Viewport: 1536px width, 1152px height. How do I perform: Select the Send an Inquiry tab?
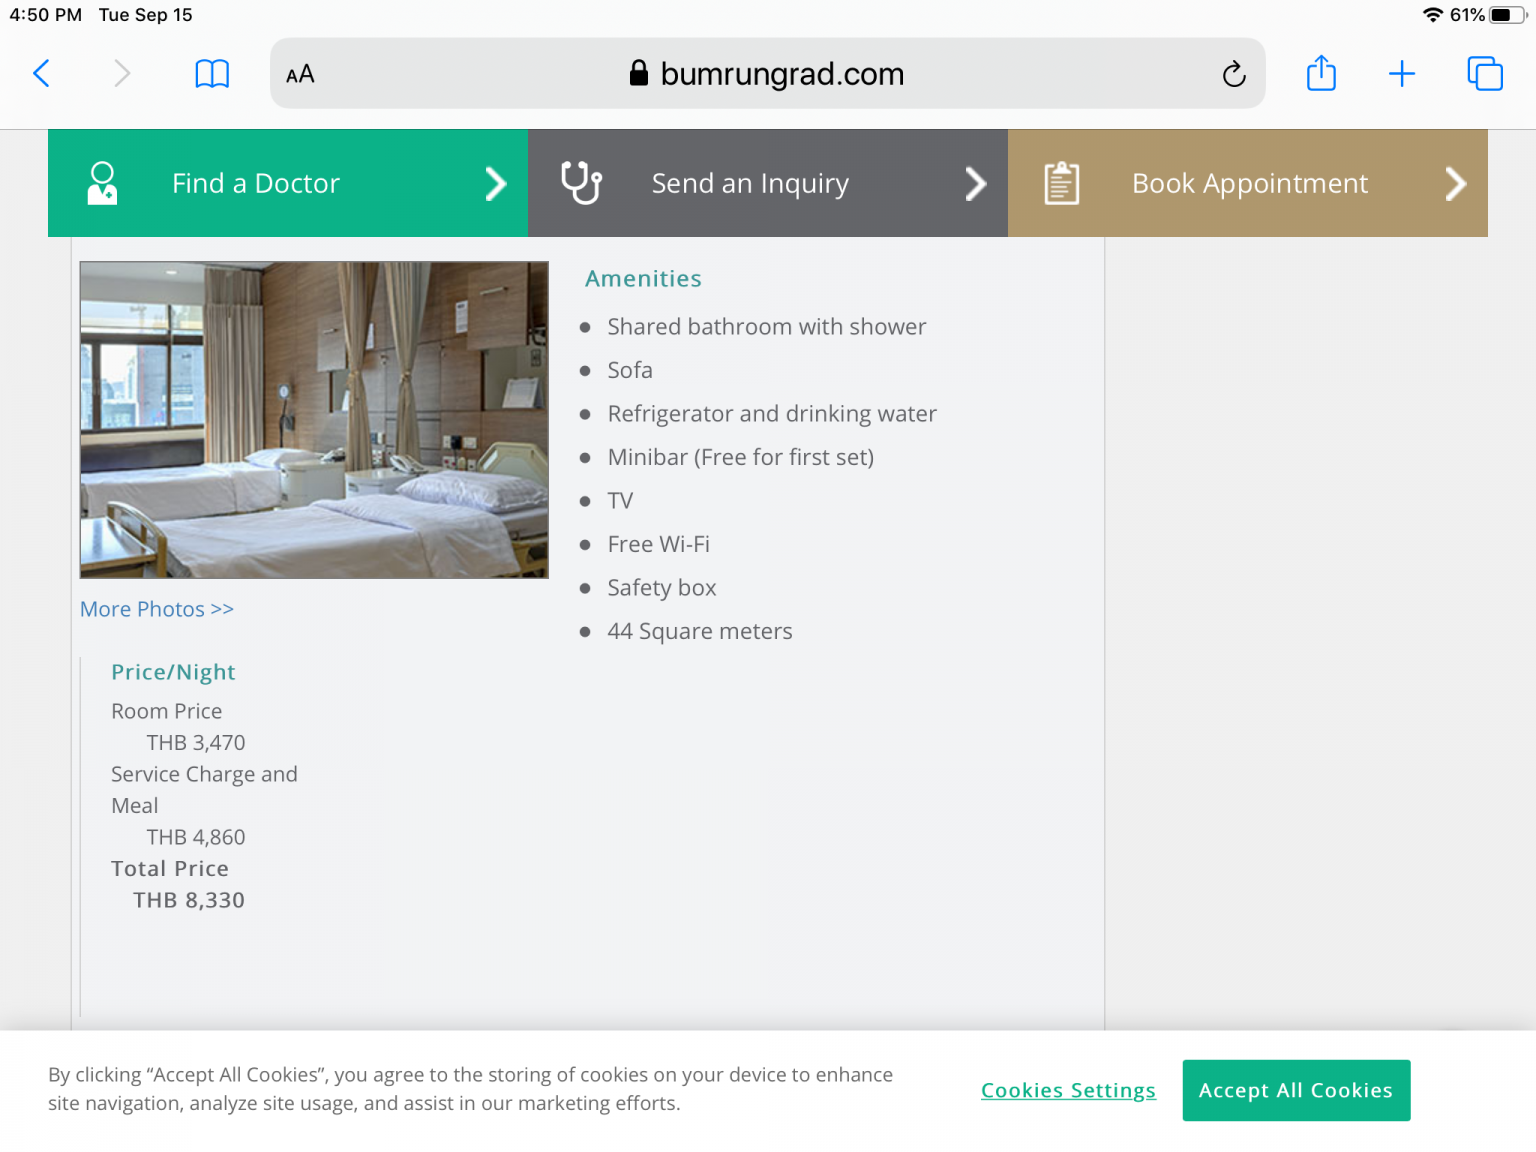[x=750, y=183]
